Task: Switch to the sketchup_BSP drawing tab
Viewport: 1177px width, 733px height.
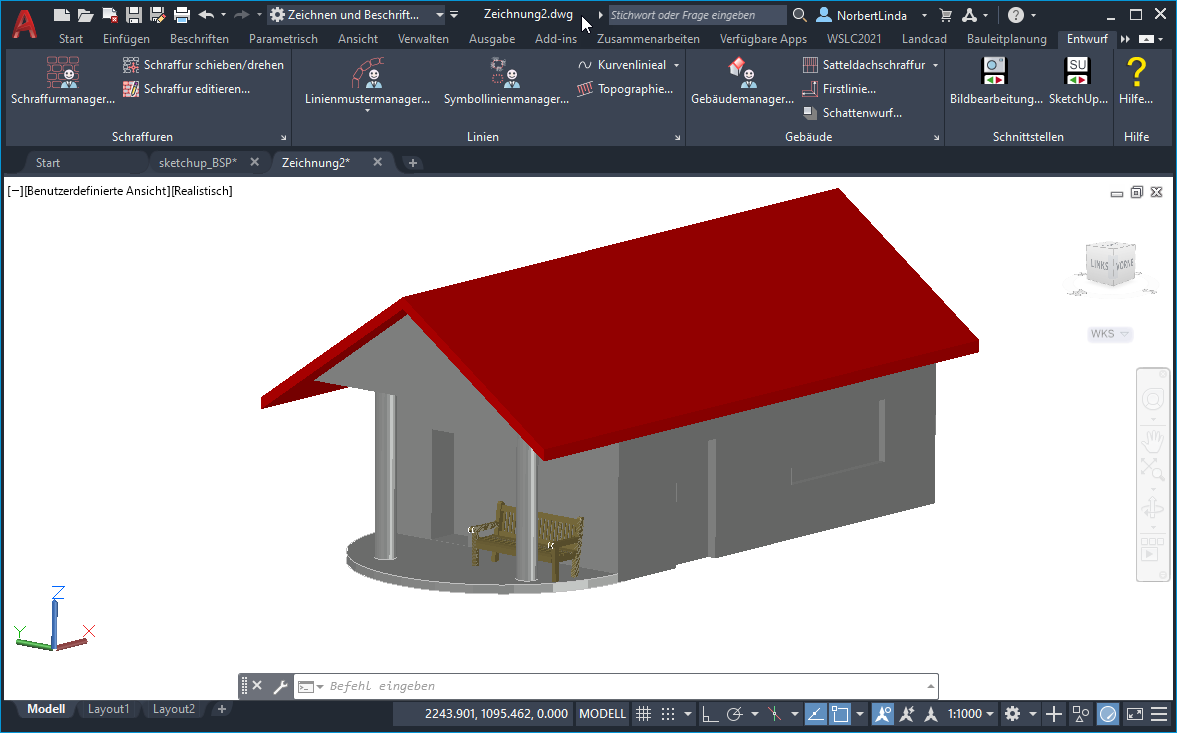Action: point(197,162)
